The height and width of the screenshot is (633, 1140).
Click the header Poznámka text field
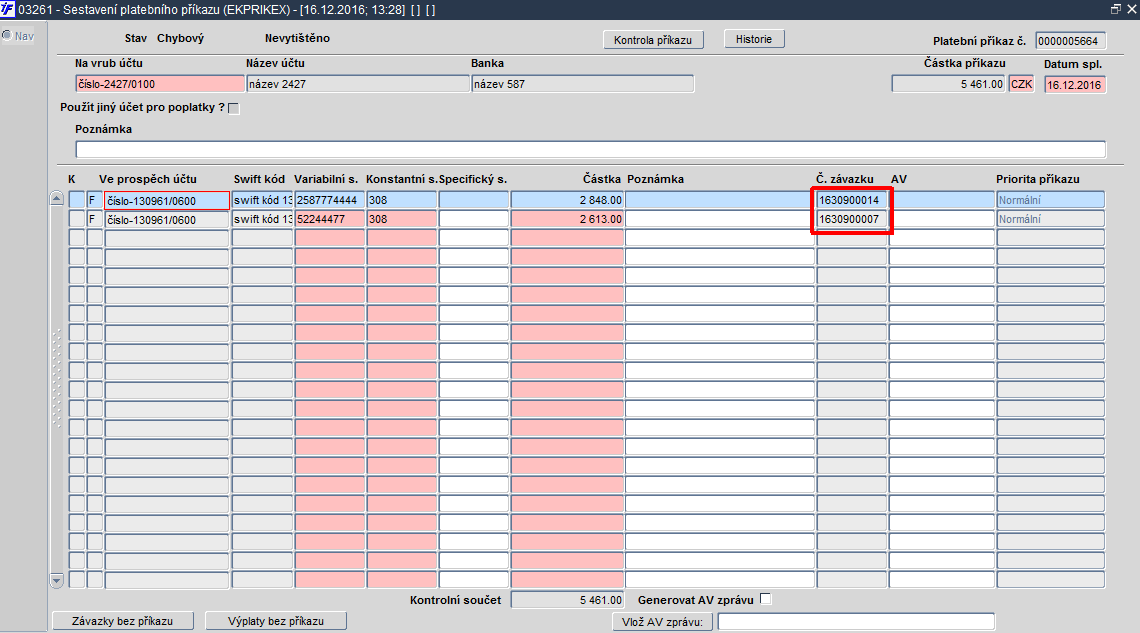590,150
